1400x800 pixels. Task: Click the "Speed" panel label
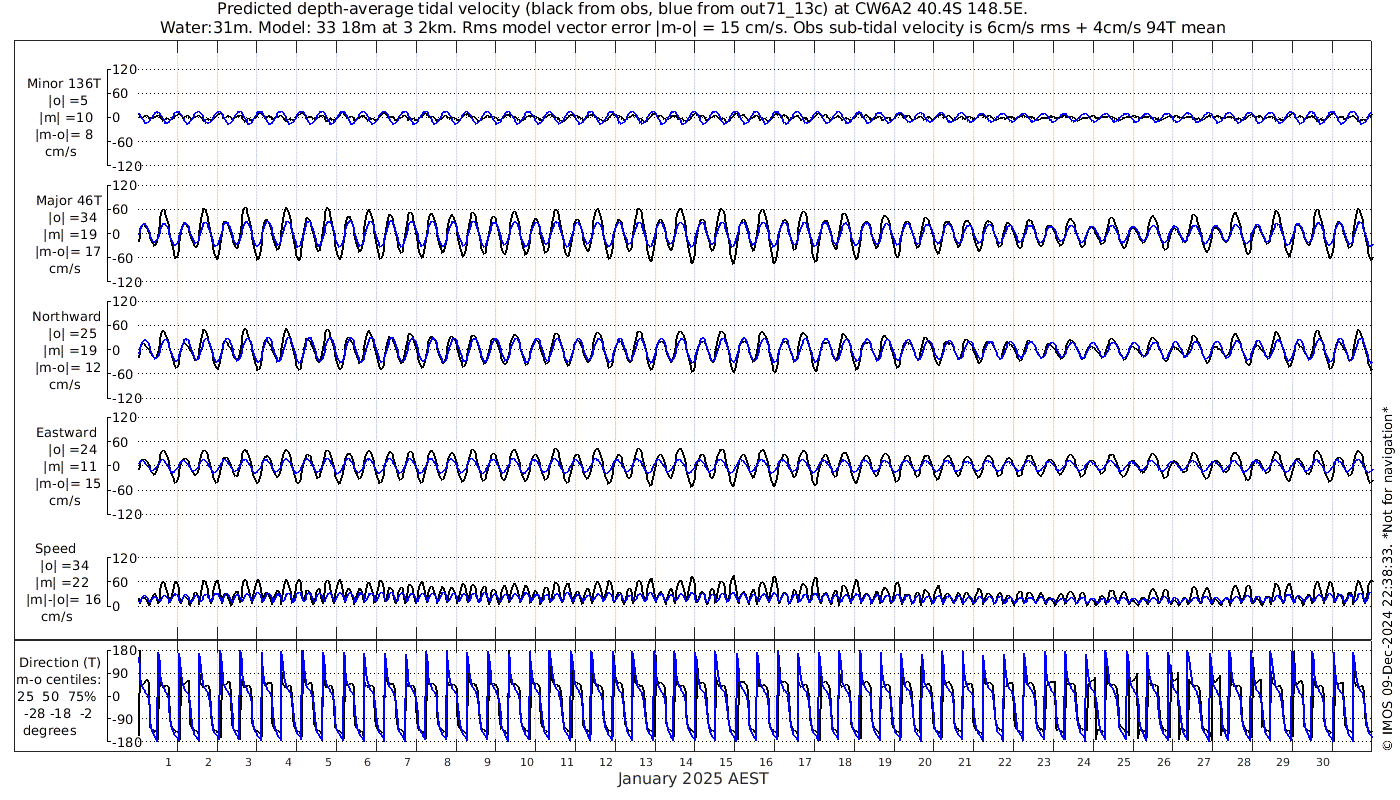55,549
